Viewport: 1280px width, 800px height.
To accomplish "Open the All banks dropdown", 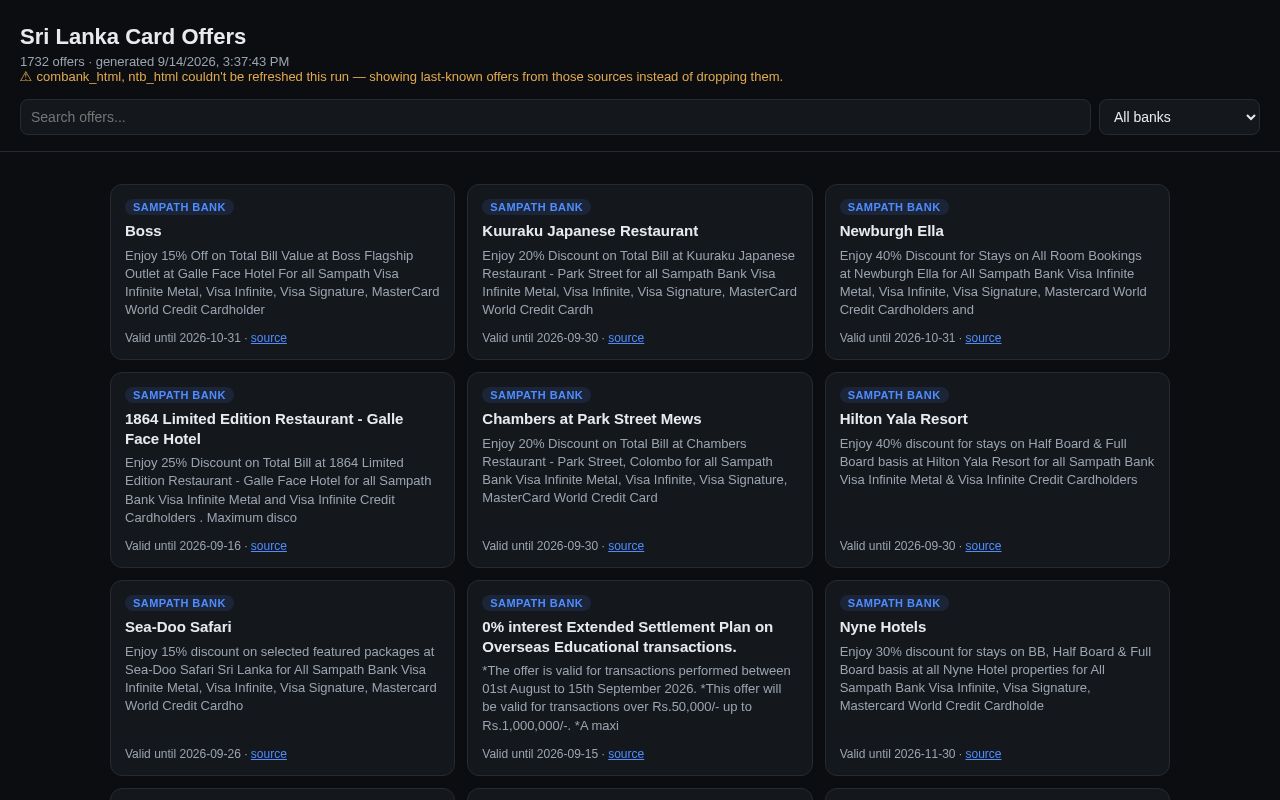I will click(1179, 117).
